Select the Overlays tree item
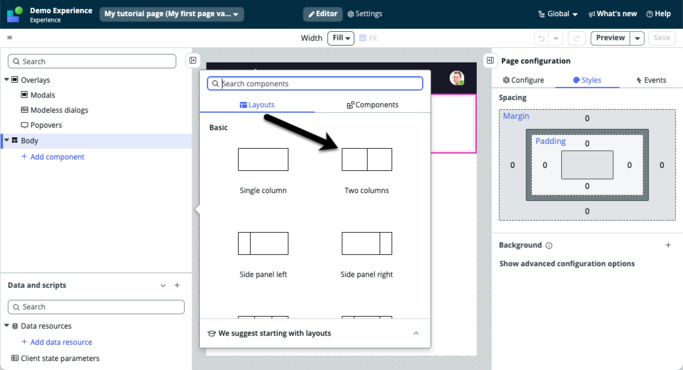 point(35,80)
